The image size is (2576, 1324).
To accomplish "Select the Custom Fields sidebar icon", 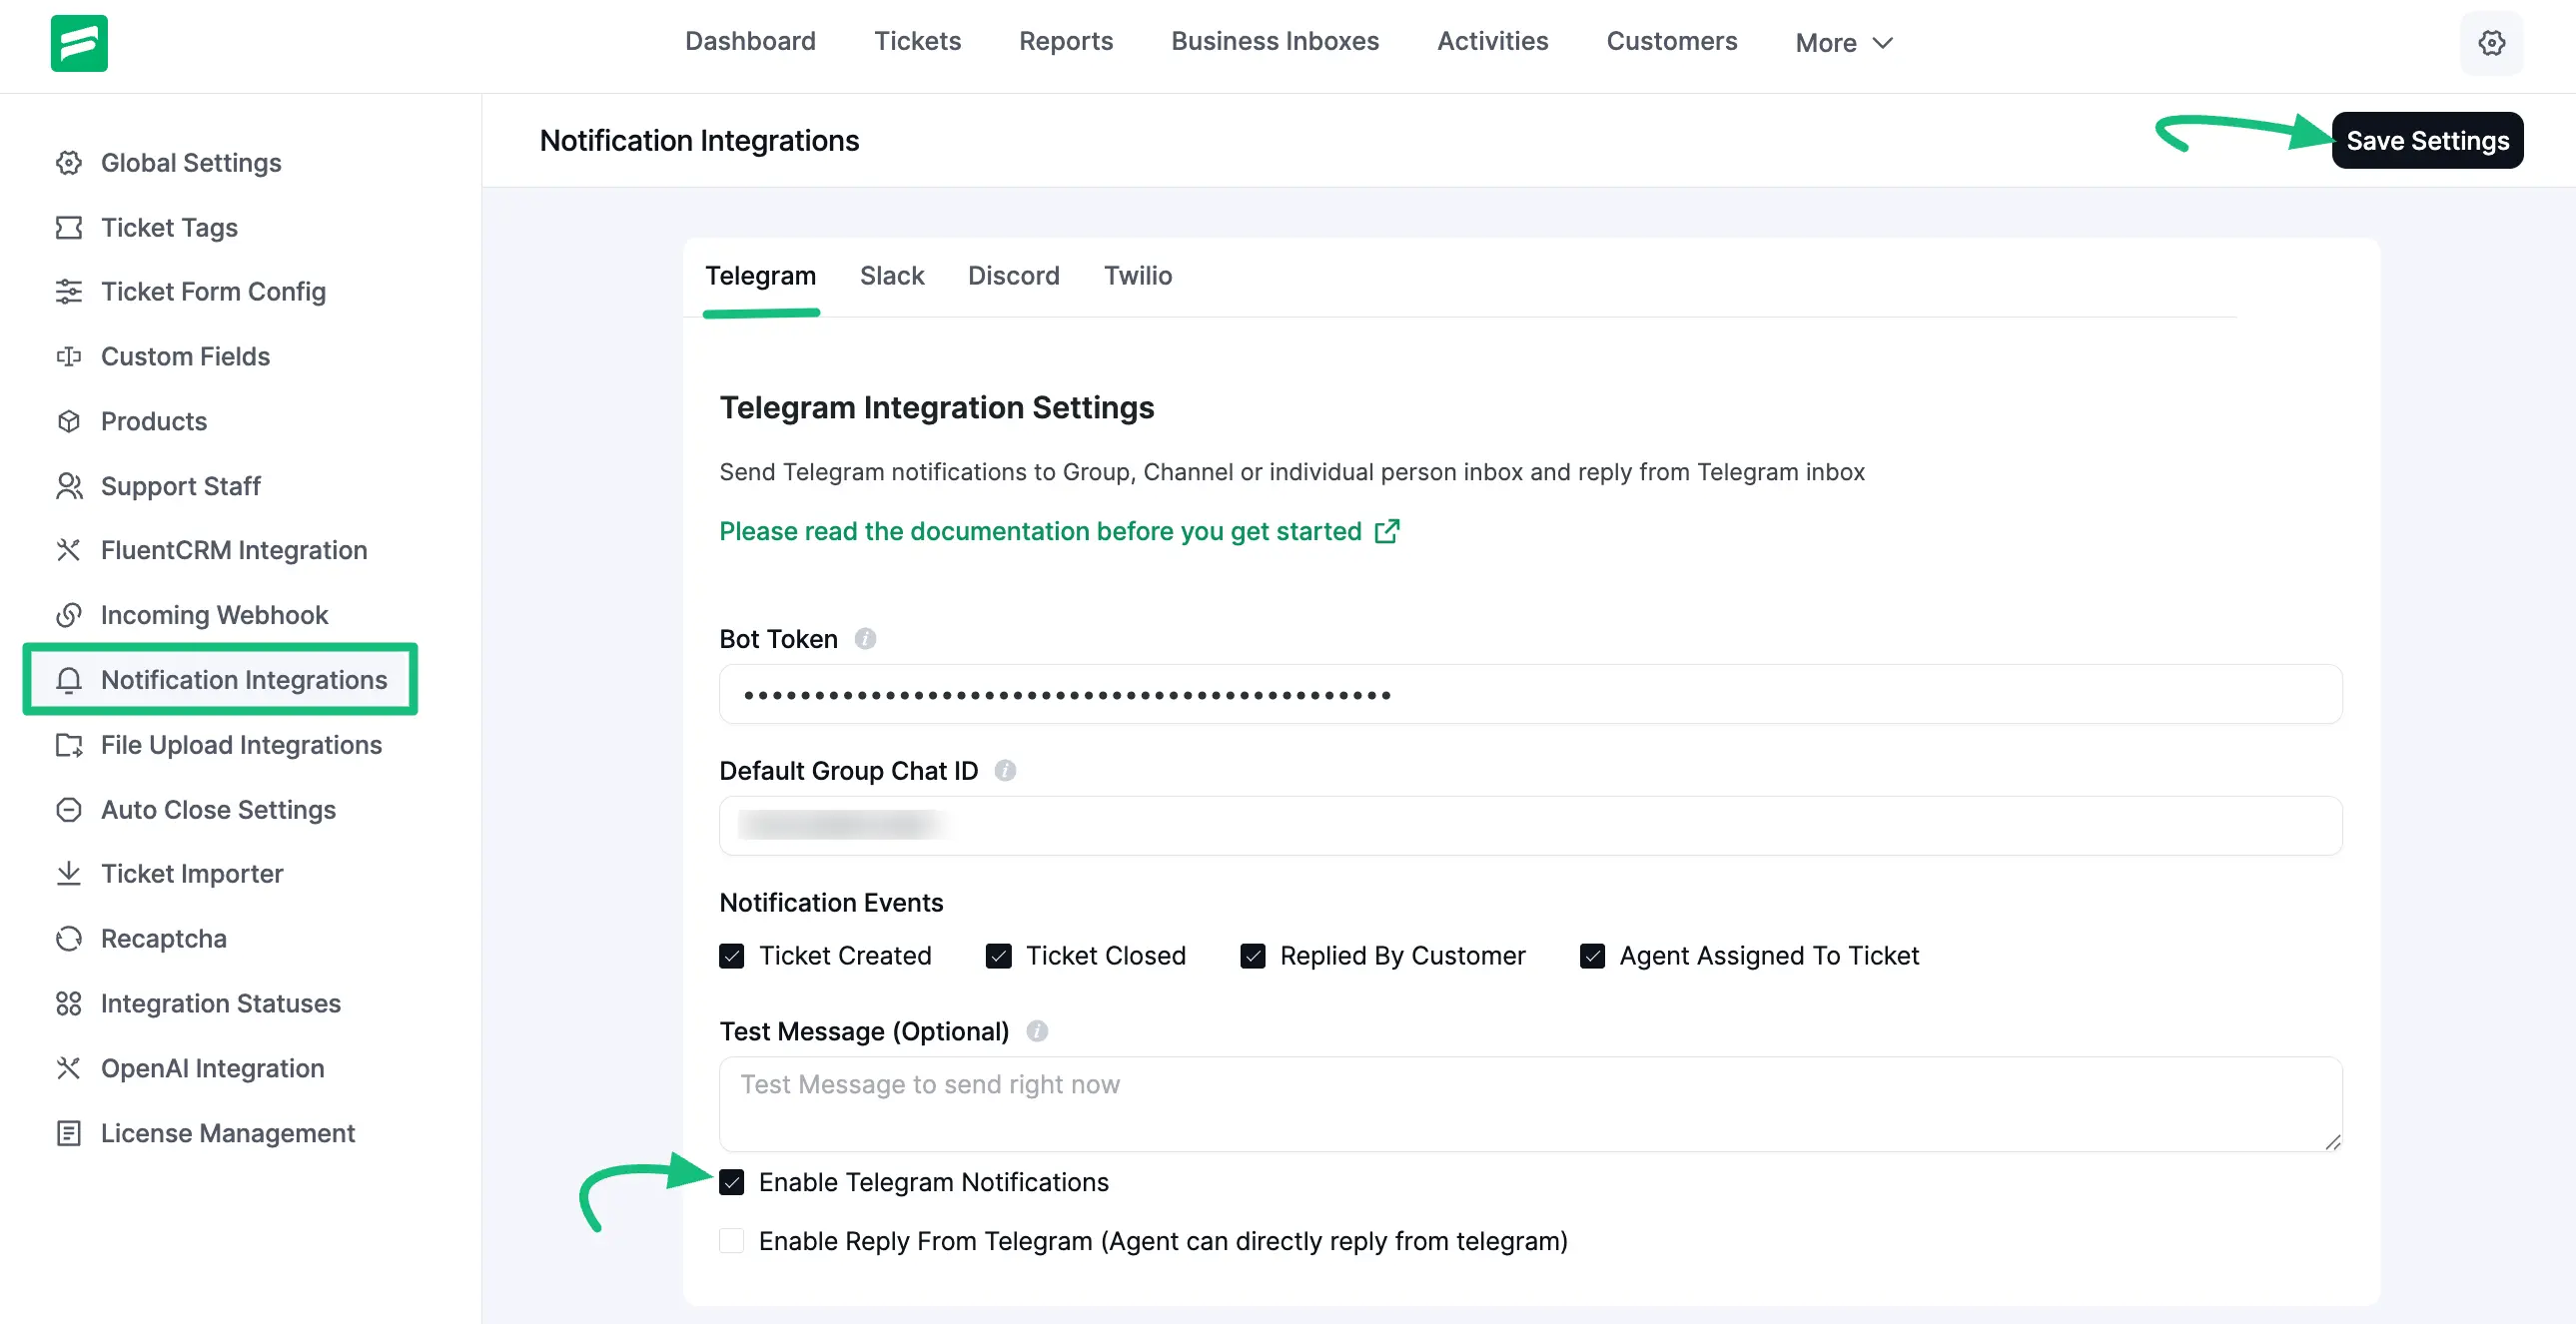I will [x=68, y=356].
